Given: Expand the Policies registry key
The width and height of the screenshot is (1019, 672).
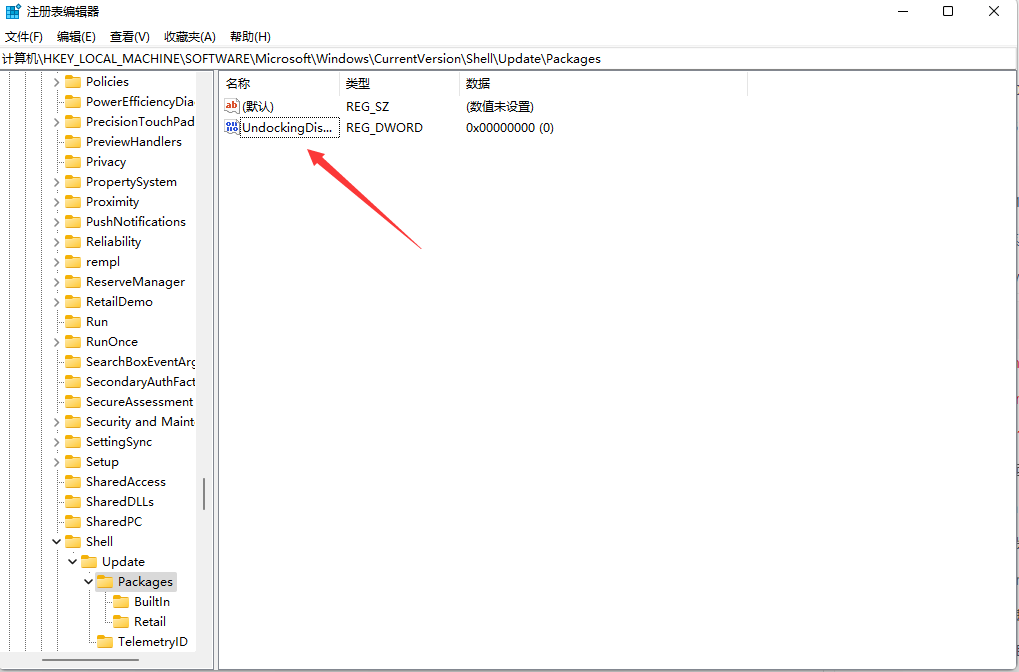Looking at the screenshot, I should point(59,81).
